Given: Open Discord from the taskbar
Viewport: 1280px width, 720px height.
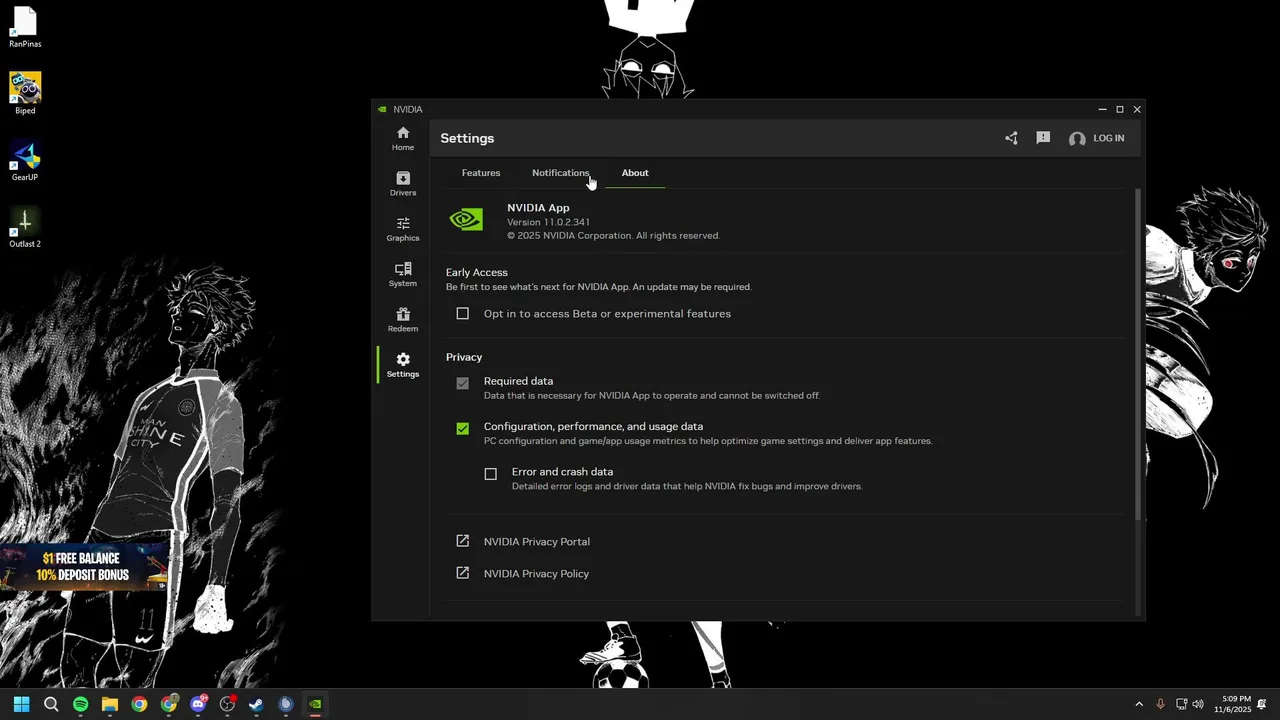Looking at the screenshot, I should click(x=198, y=704).
